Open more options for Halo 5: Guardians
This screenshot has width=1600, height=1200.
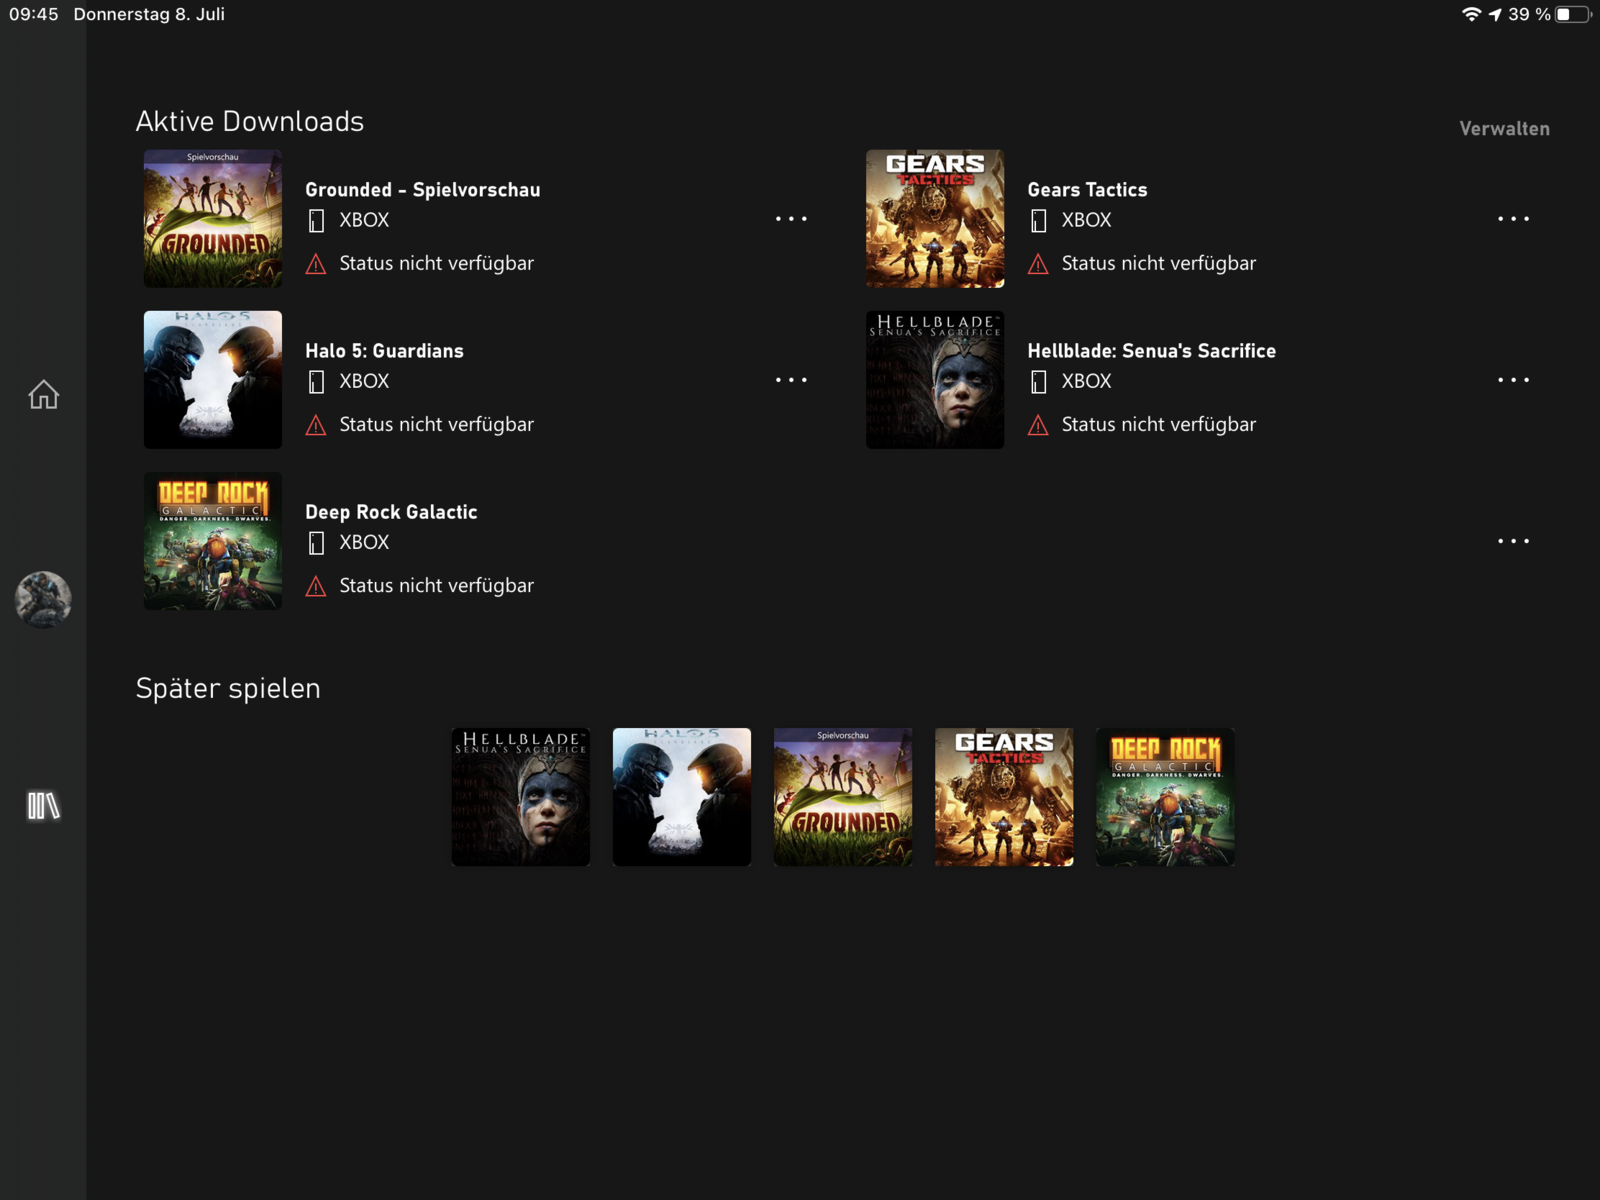[791, 380]
